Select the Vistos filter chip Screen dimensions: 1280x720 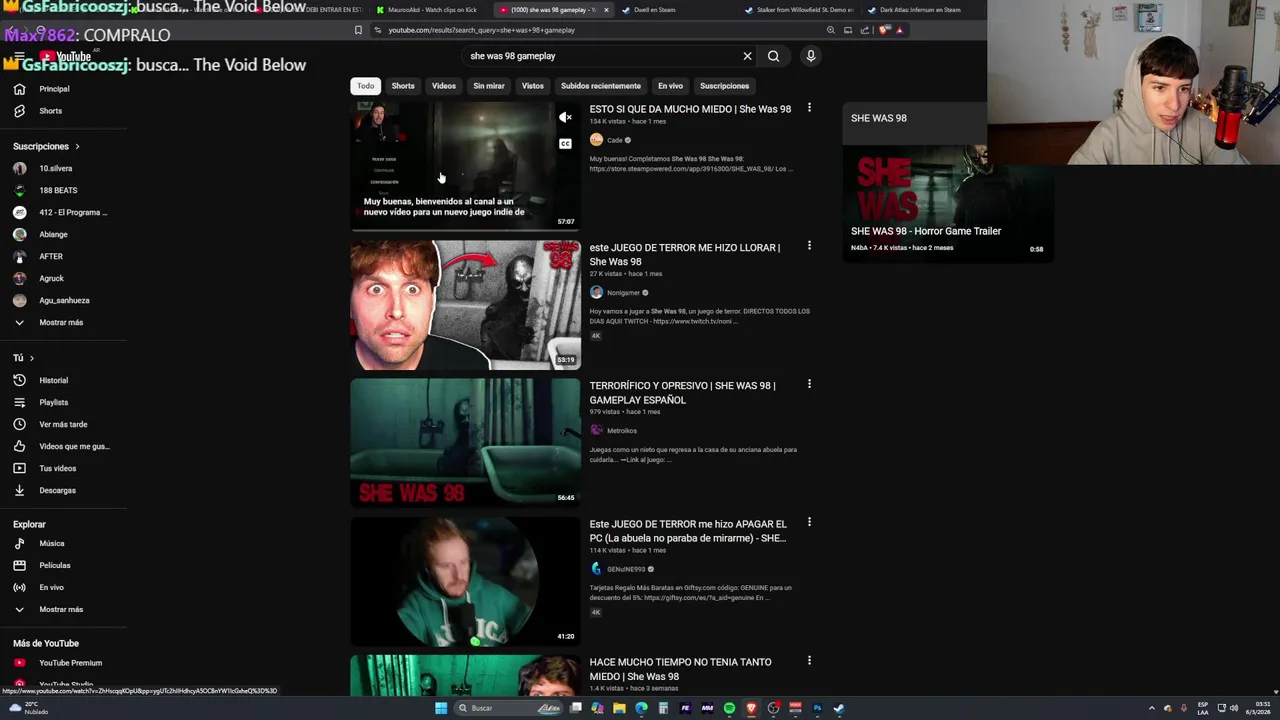coord(533,86)
